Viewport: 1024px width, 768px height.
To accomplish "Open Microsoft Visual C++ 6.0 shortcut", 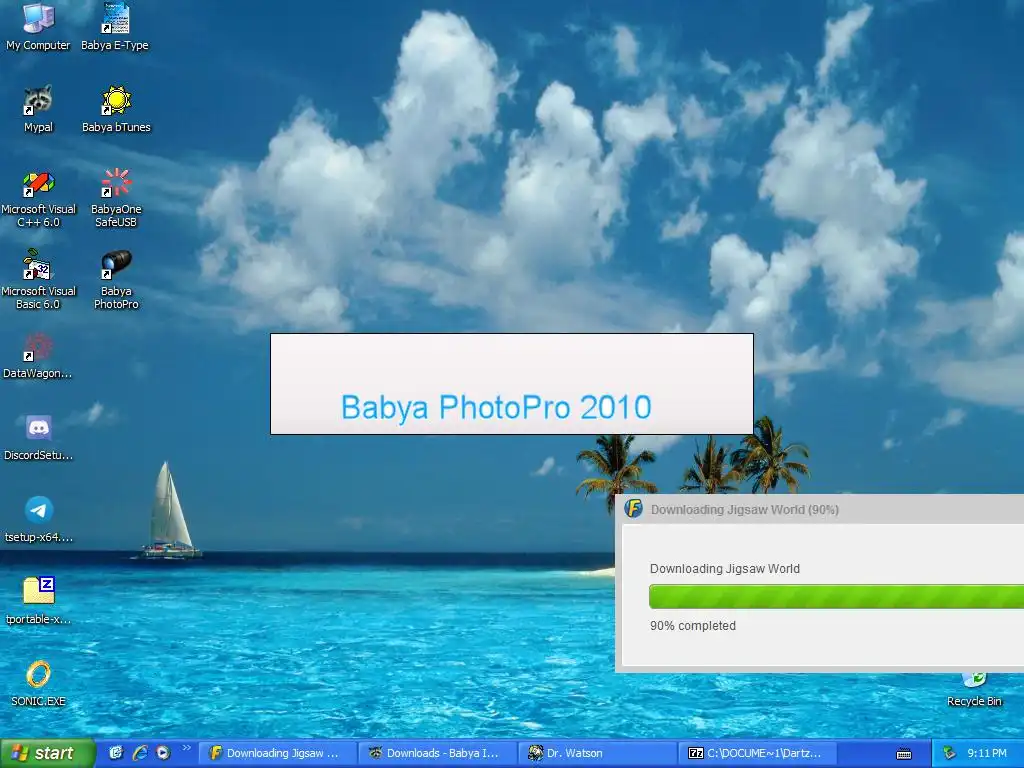I will point(38,199).
